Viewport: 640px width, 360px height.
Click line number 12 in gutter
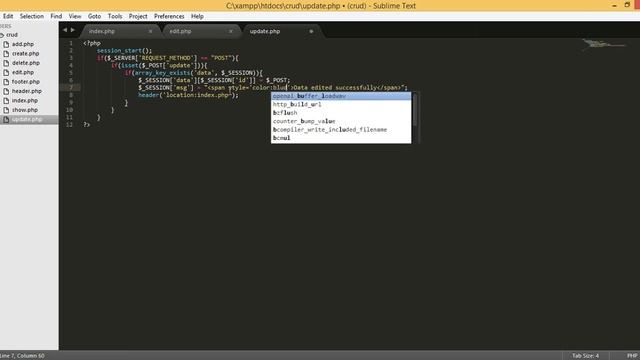(69, 125)
